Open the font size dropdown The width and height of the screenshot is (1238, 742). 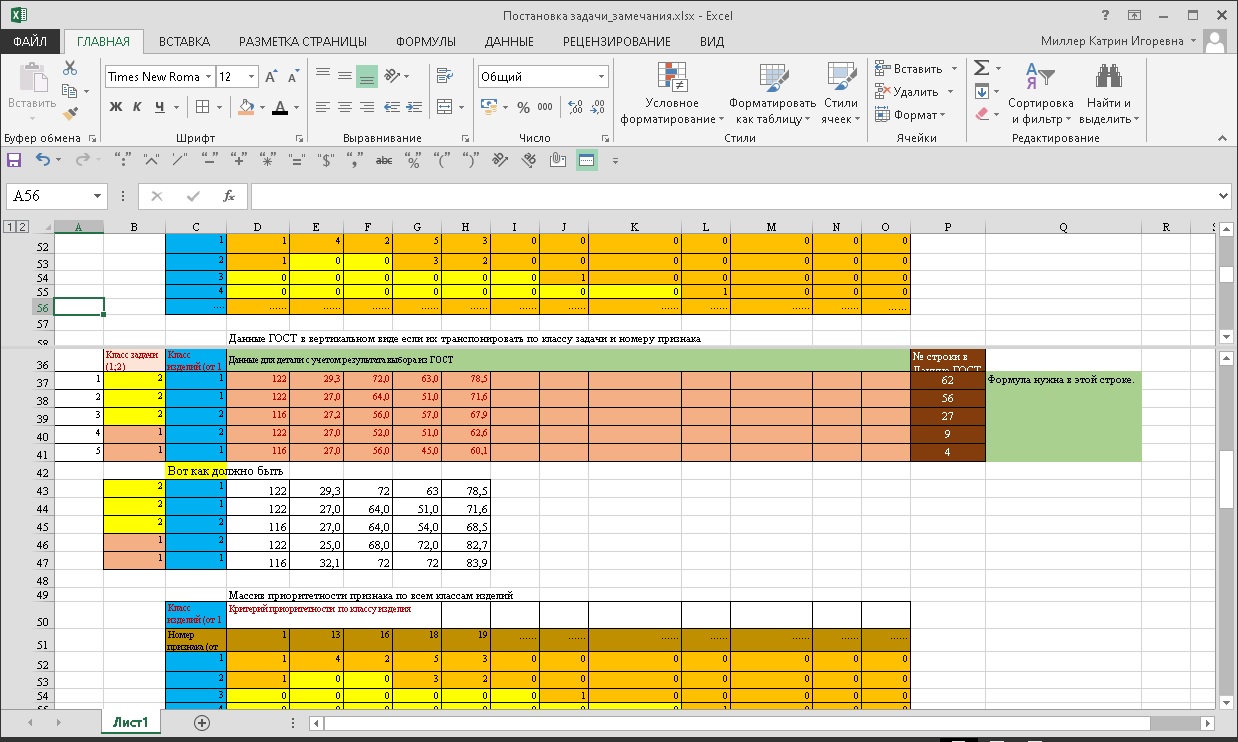(x=251, y=77)
